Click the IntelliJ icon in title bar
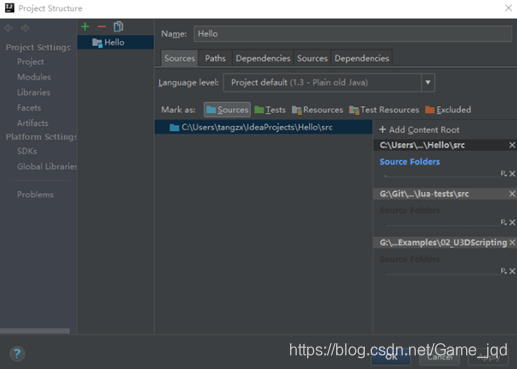The height and width of the screenshot is (369, 517). click(10, 8)
